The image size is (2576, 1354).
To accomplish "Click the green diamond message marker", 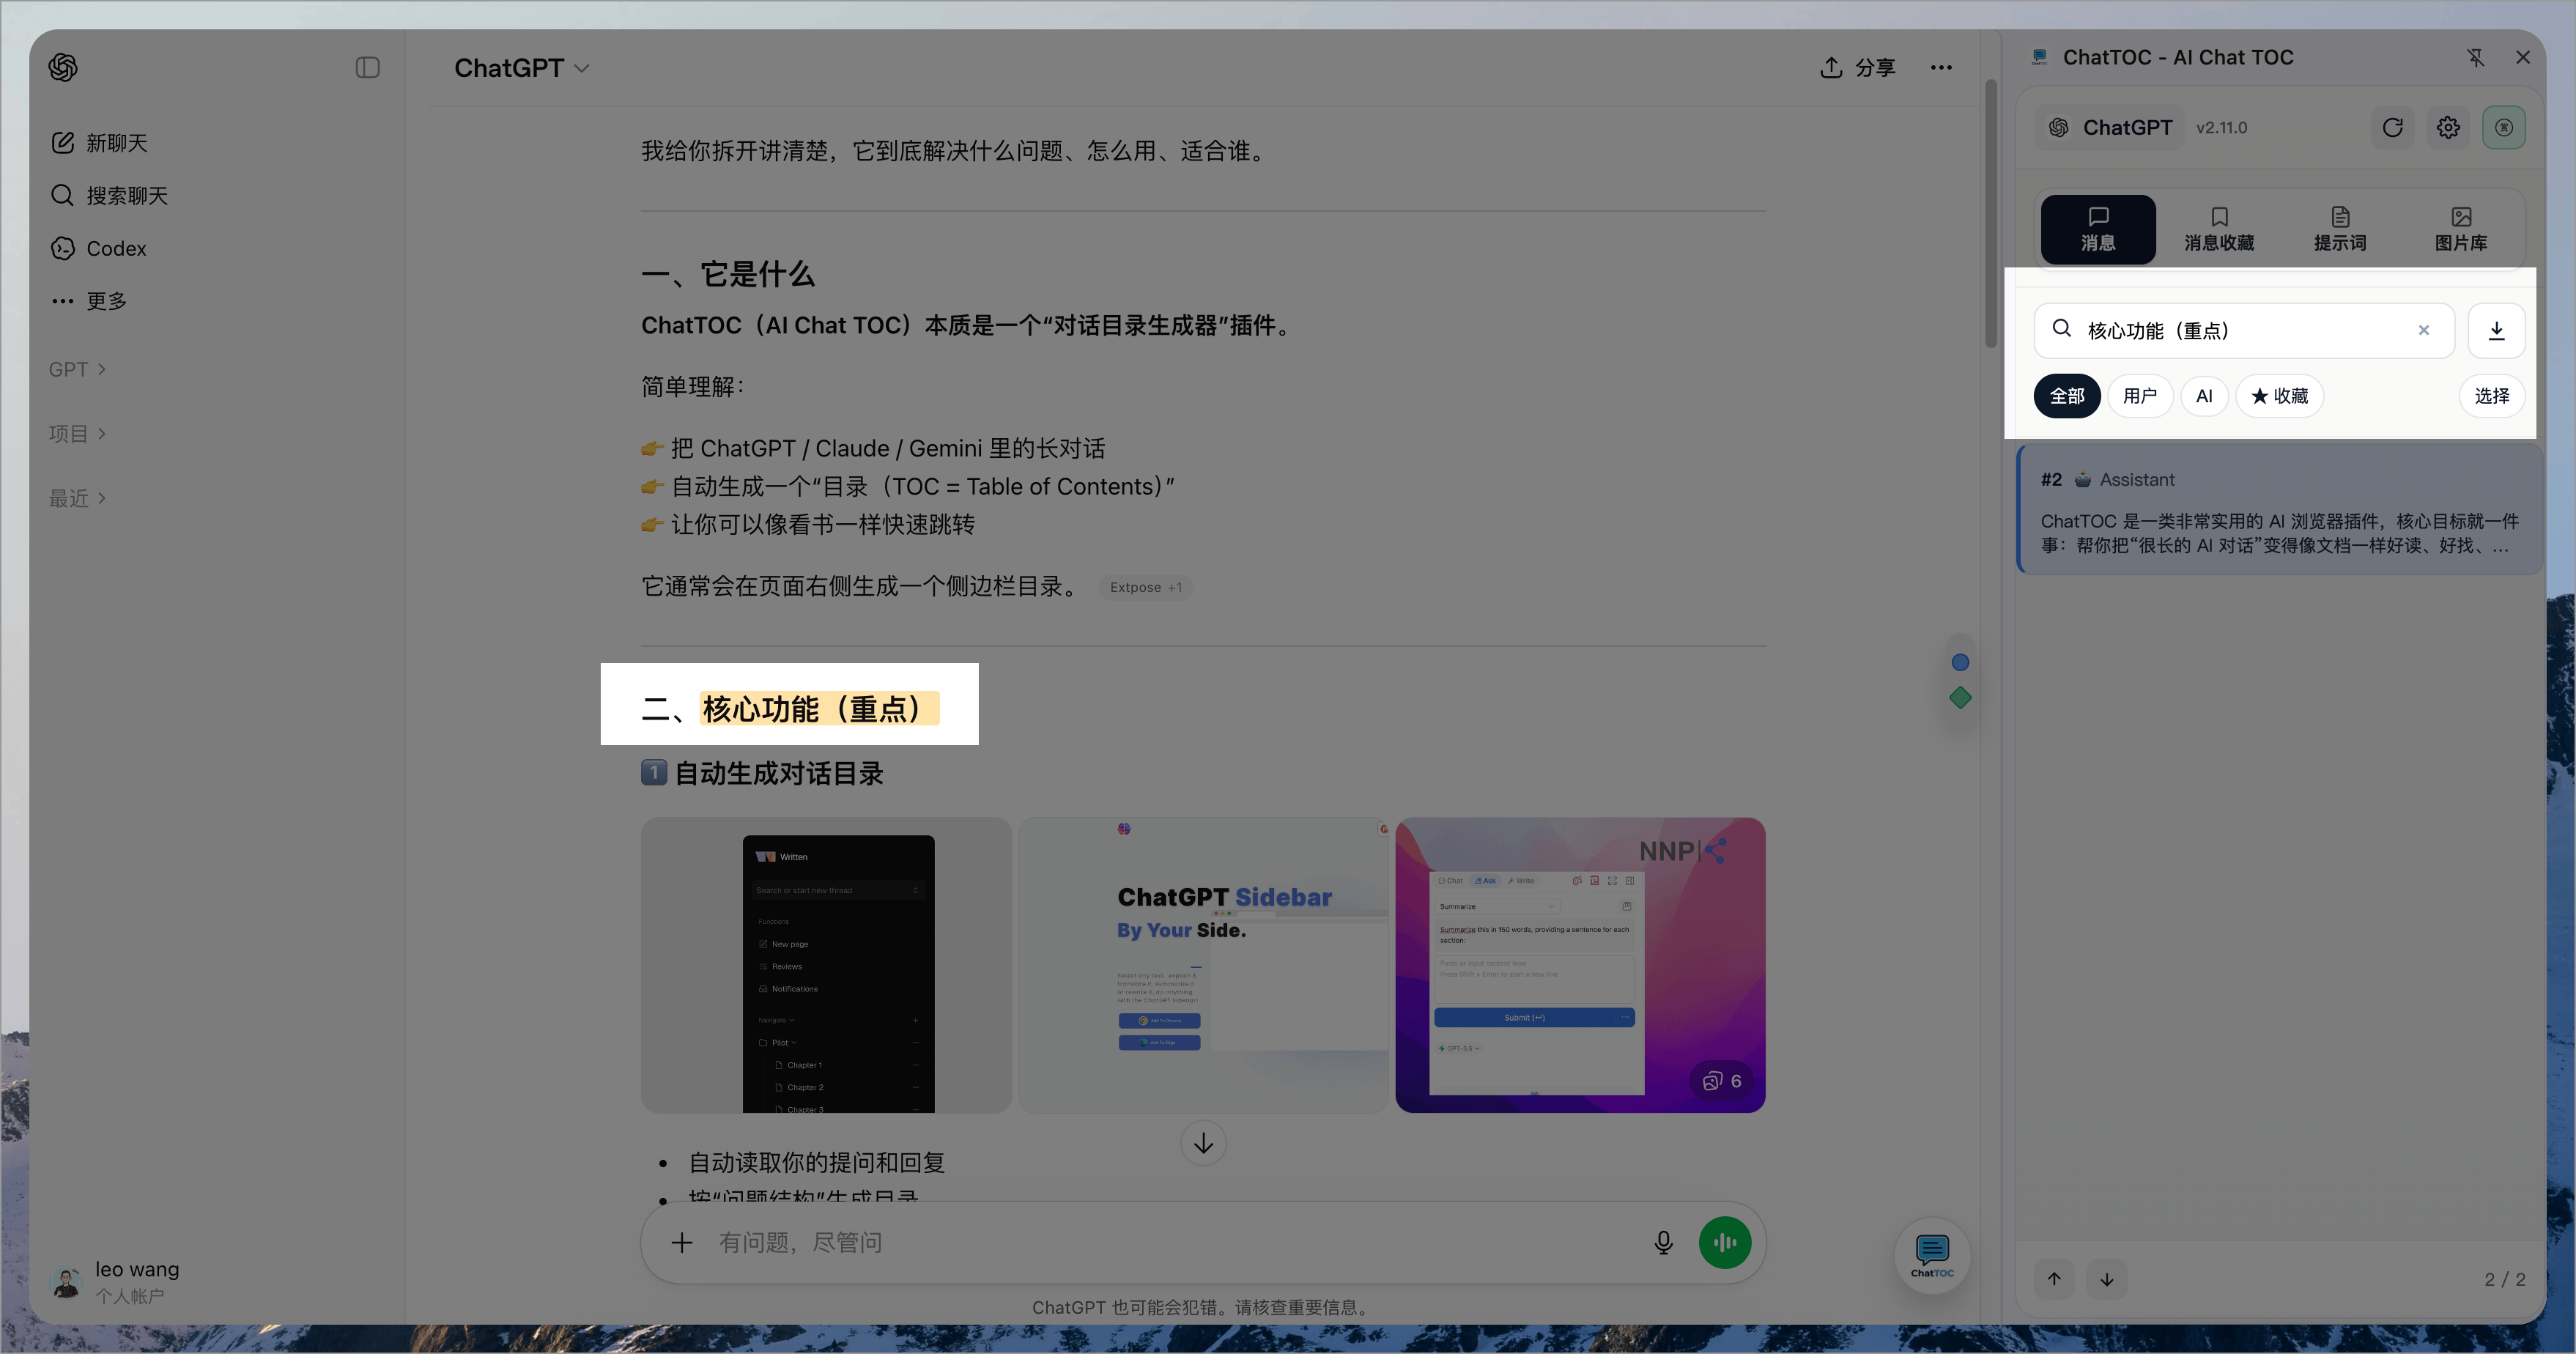I will point(1960,698).
